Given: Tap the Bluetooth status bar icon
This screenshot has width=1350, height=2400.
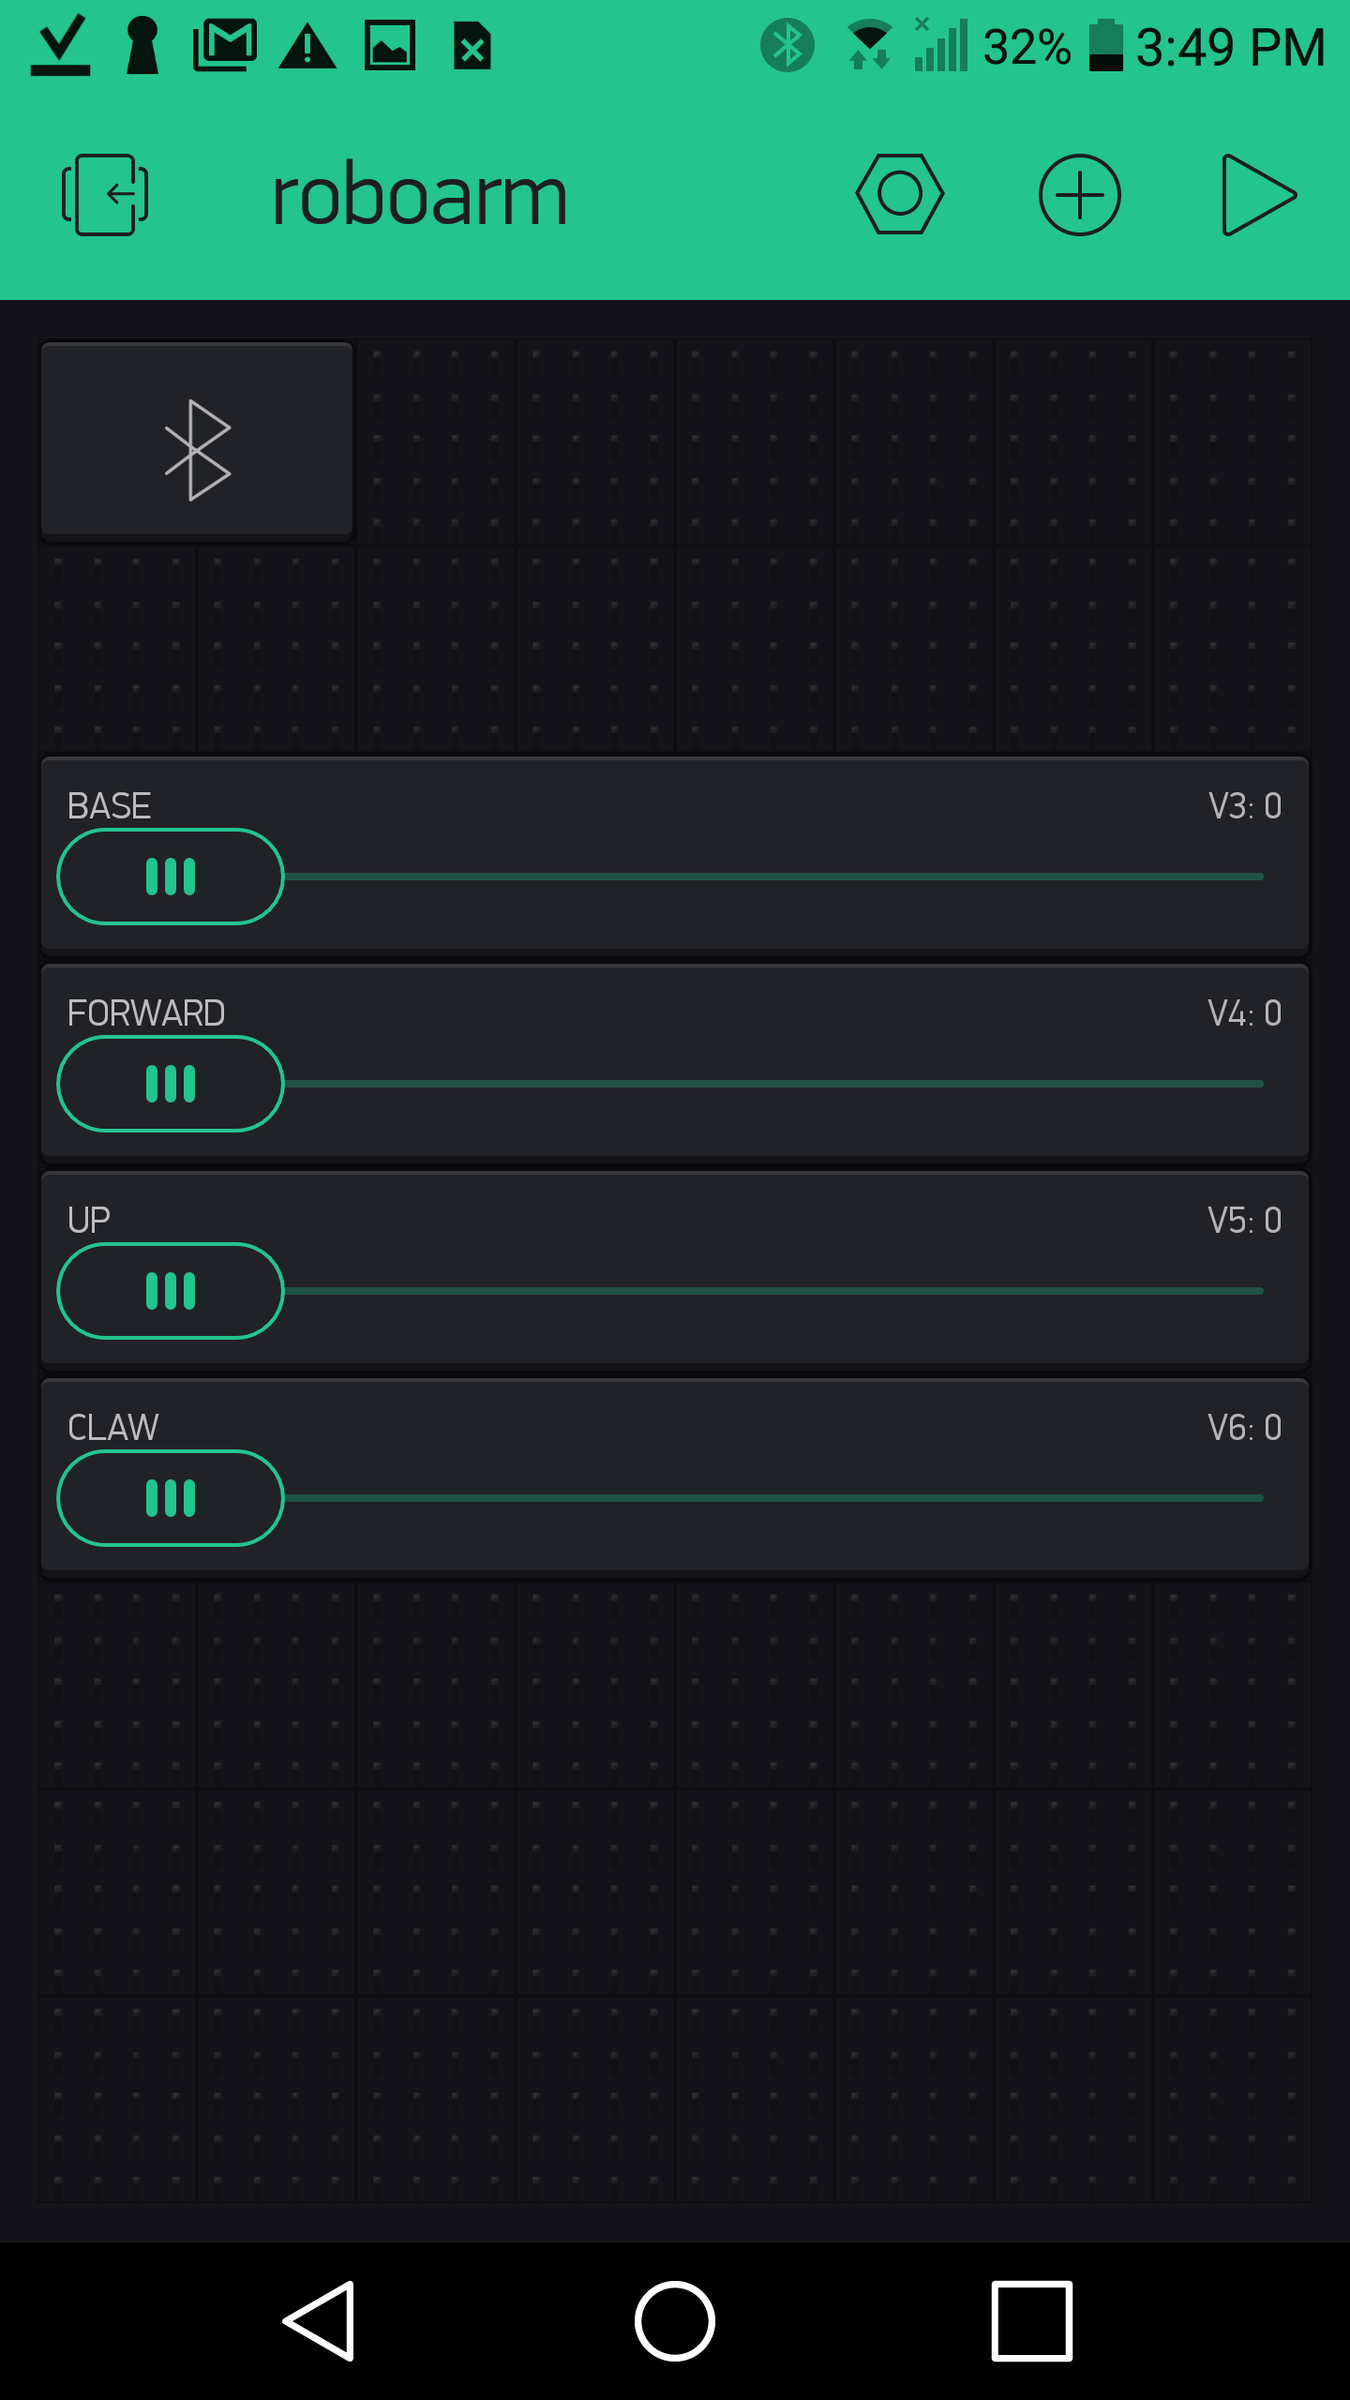Looking at the screenshot, I should click(787, 46).
